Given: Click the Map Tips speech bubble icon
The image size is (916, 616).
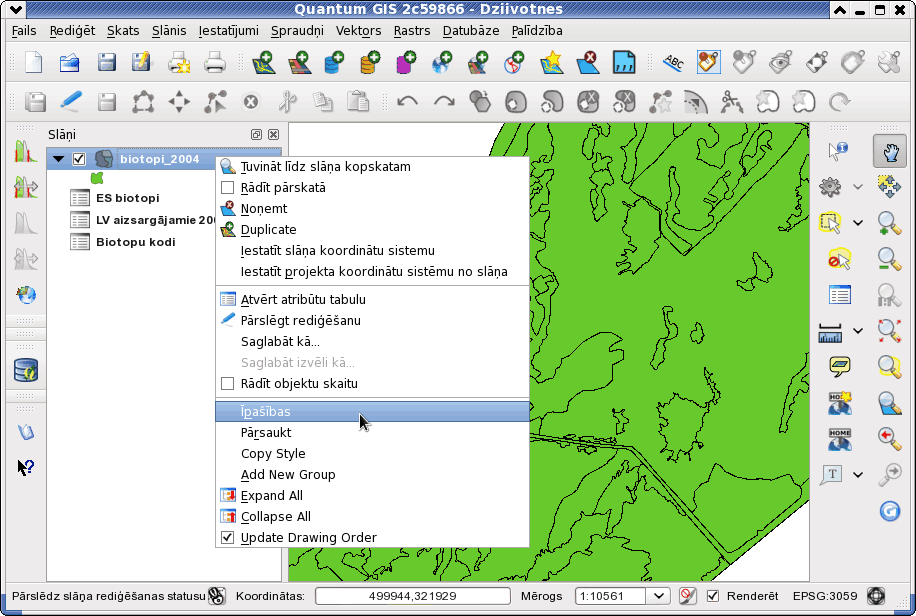Looking at the screenshot, I should tap(839, 366).
